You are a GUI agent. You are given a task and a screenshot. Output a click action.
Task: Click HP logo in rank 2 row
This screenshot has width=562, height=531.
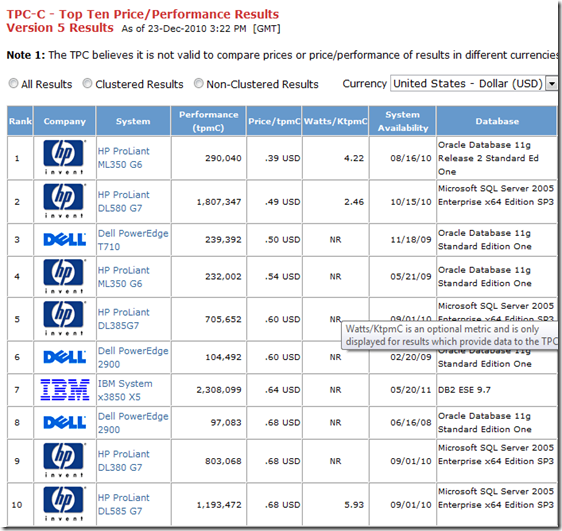point(64,201)
